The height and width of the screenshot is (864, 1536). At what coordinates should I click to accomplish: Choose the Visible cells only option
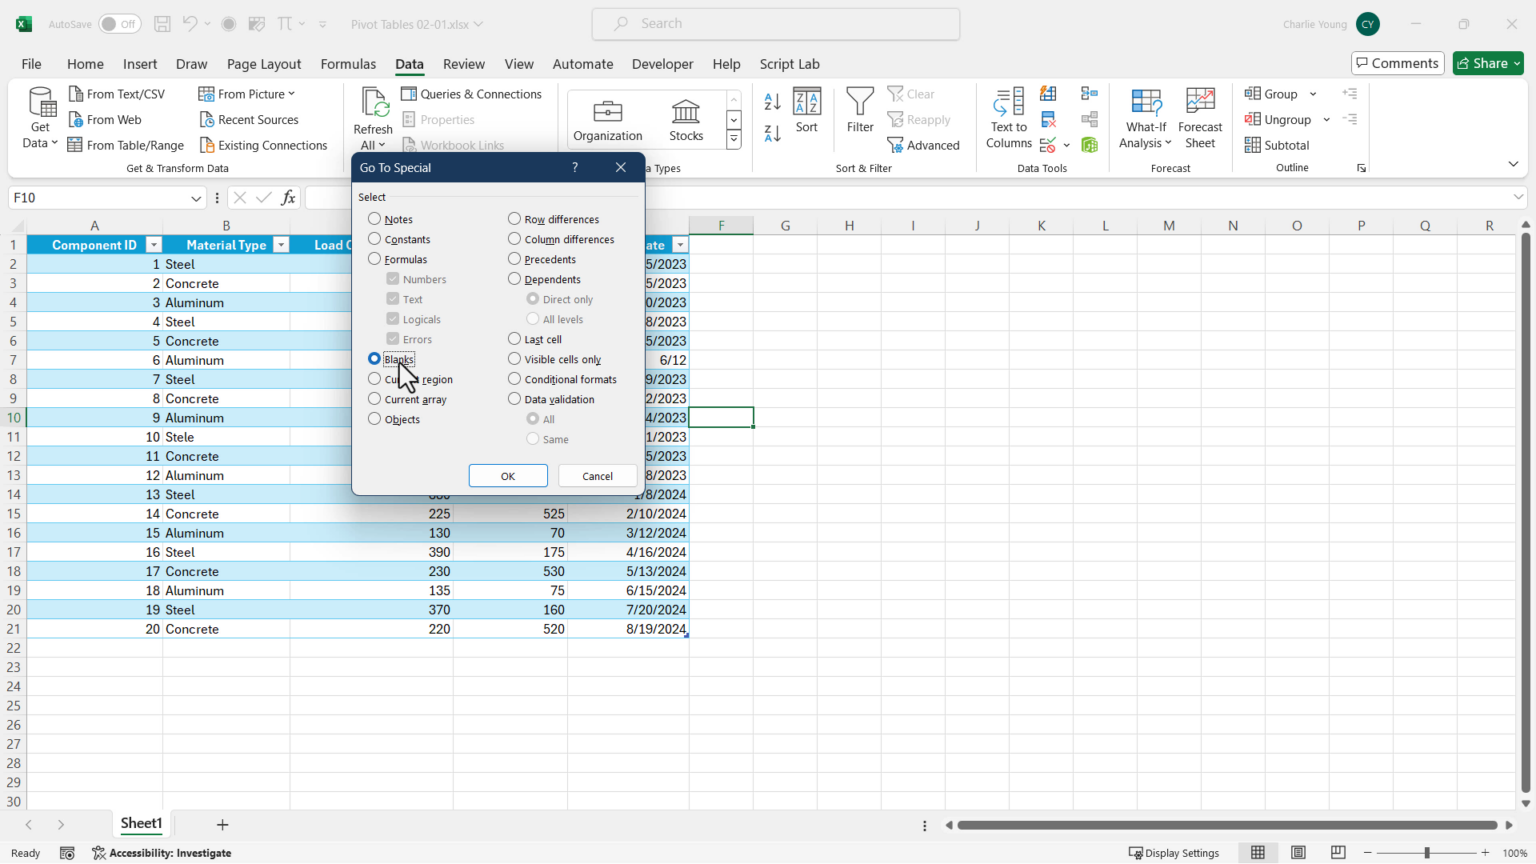pyautogui.click(x=515, y=359)
